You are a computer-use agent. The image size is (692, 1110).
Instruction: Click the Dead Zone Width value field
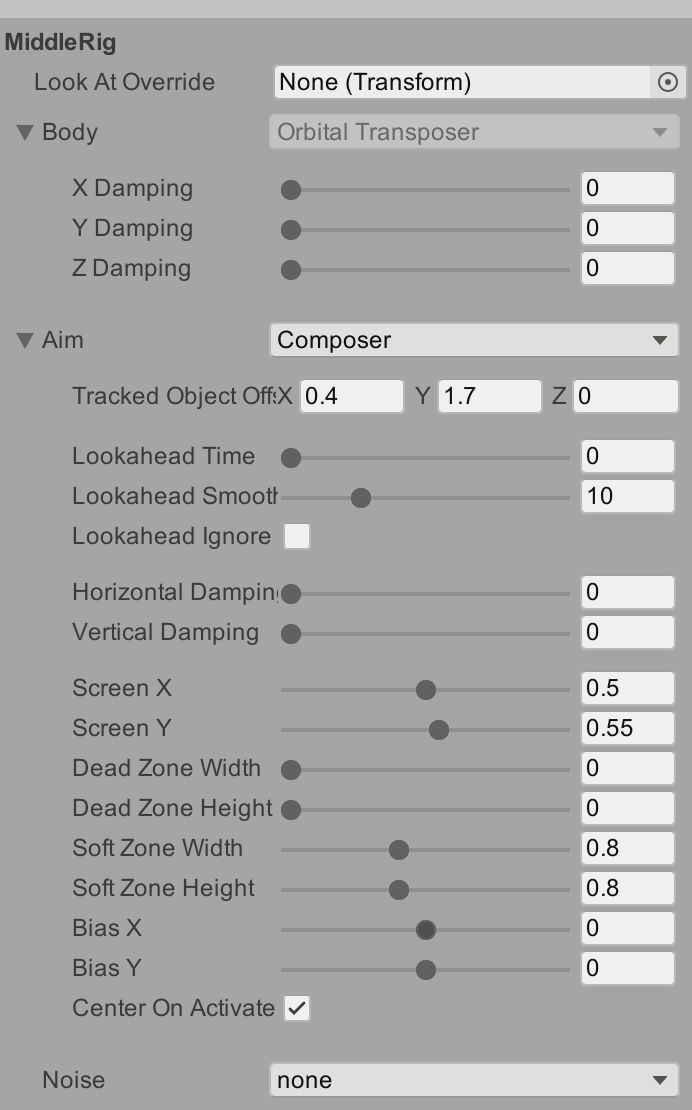pos(627,768)
